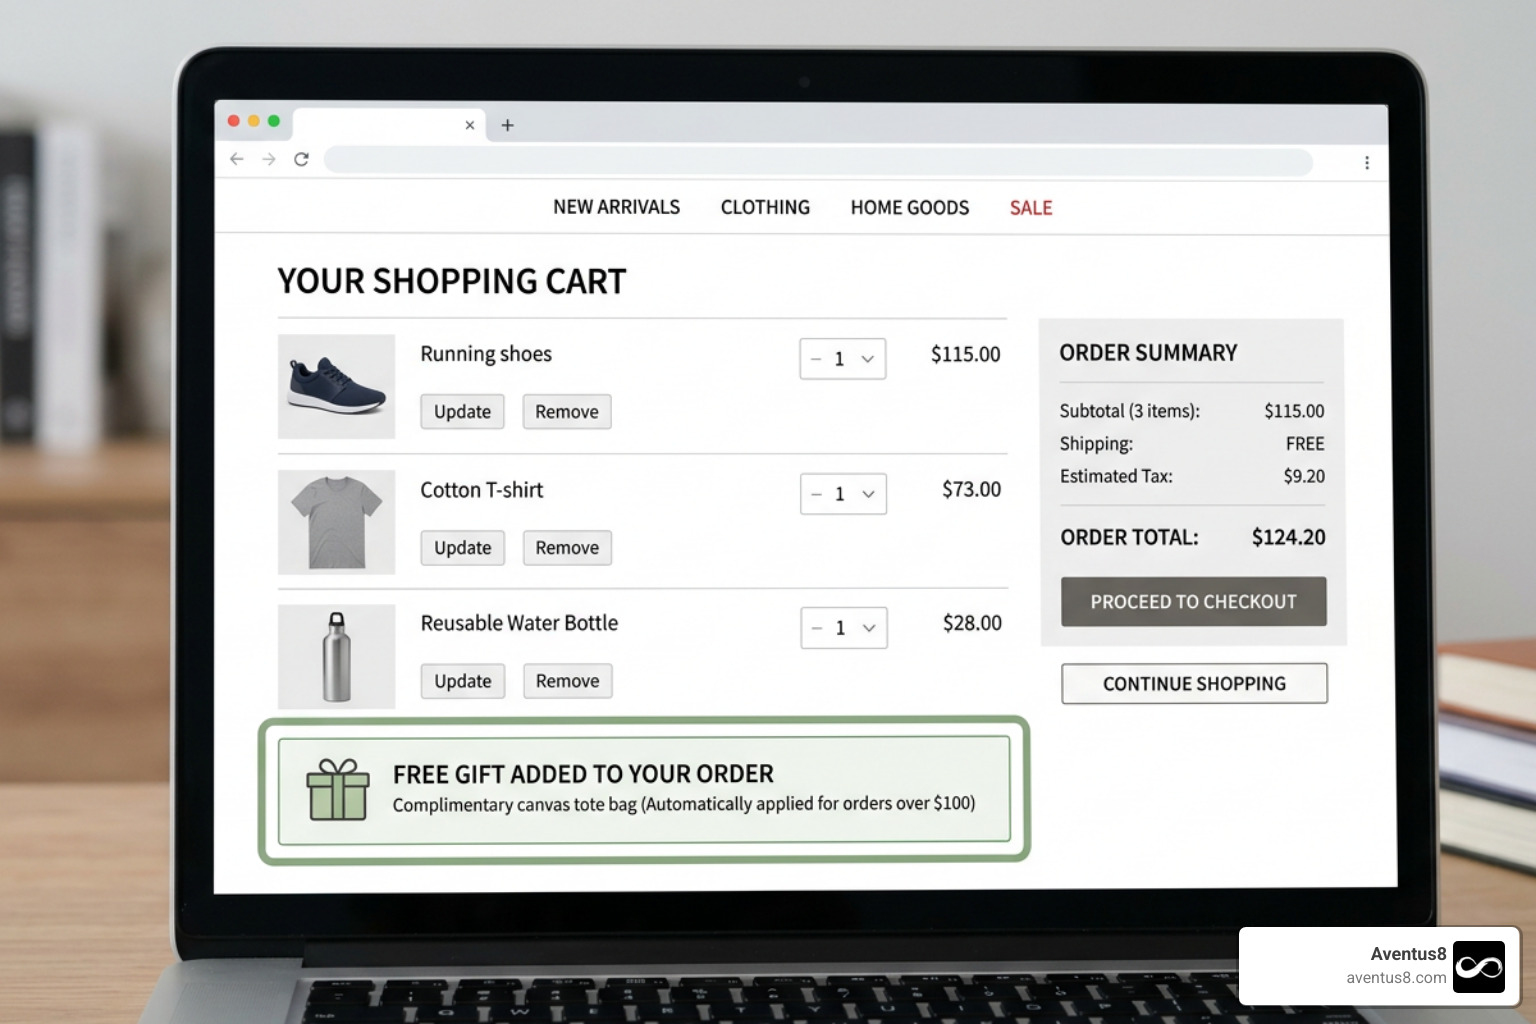Click the browser address bar
This screenshot has width=1536, height=1024.
[818, 161]
